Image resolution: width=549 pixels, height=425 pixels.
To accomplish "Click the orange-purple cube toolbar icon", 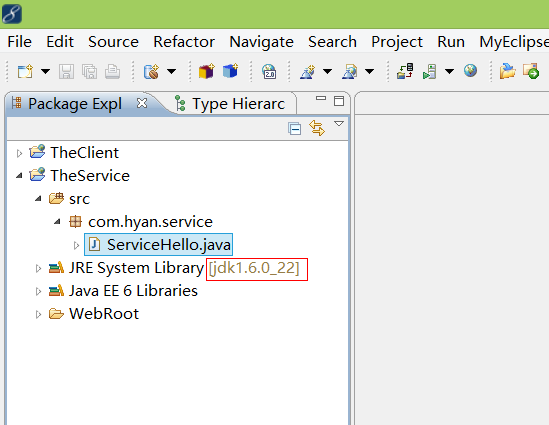I will 207,71.
